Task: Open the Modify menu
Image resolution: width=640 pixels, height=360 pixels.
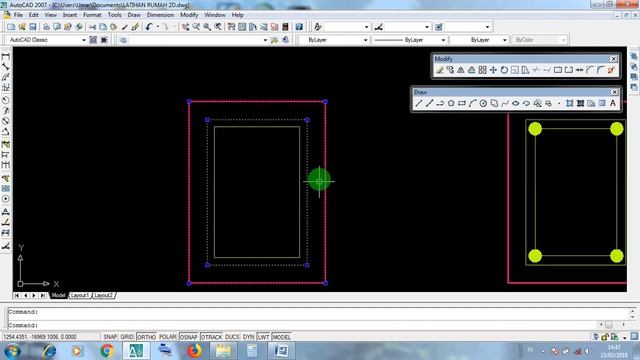Action: (x=189, y=15)
